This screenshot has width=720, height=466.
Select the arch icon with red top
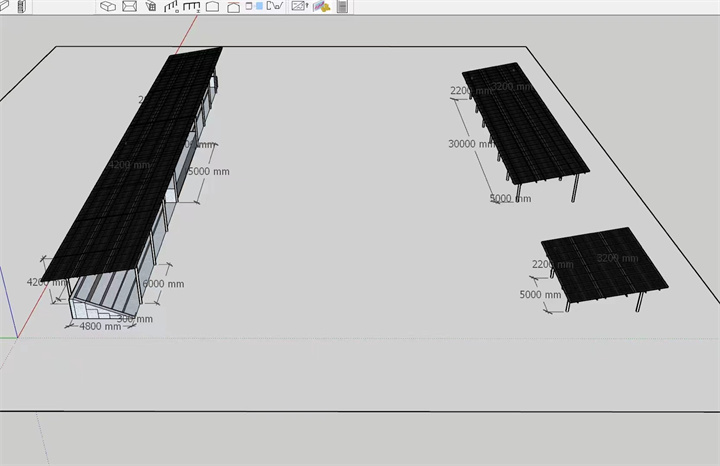[x=233, y=6]
